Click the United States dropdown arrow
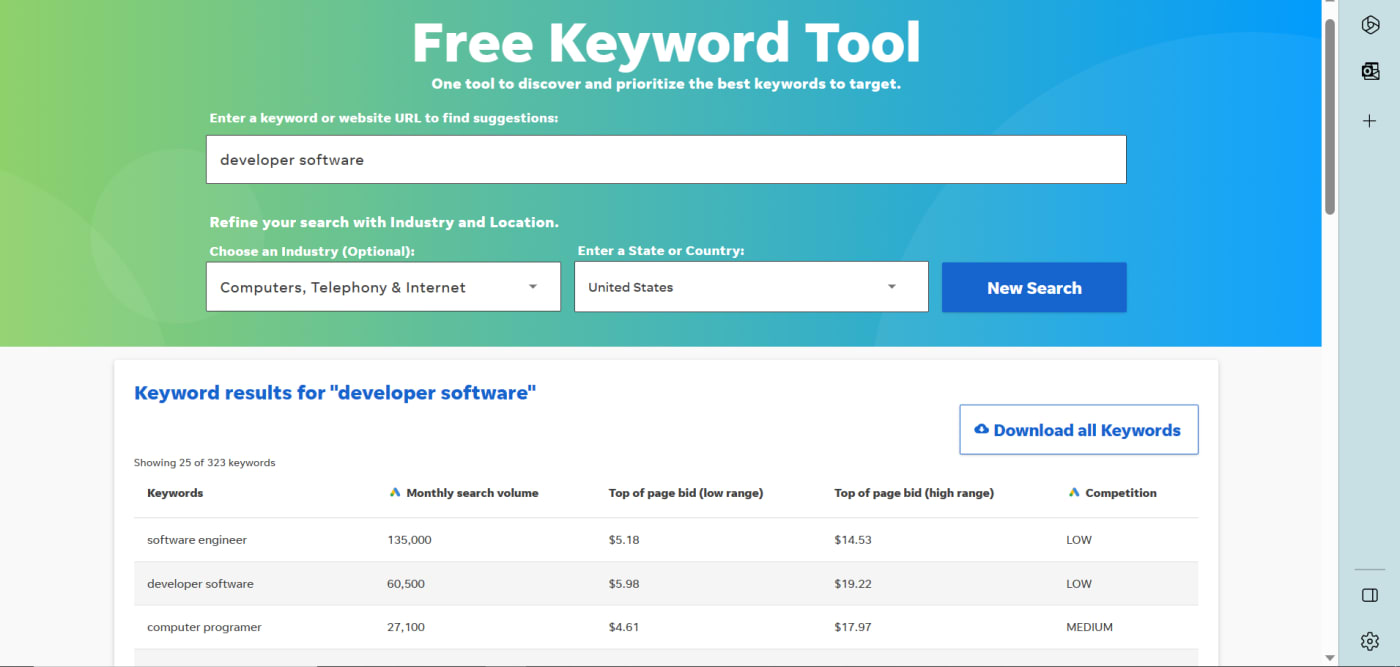 [x=892, y=287]
